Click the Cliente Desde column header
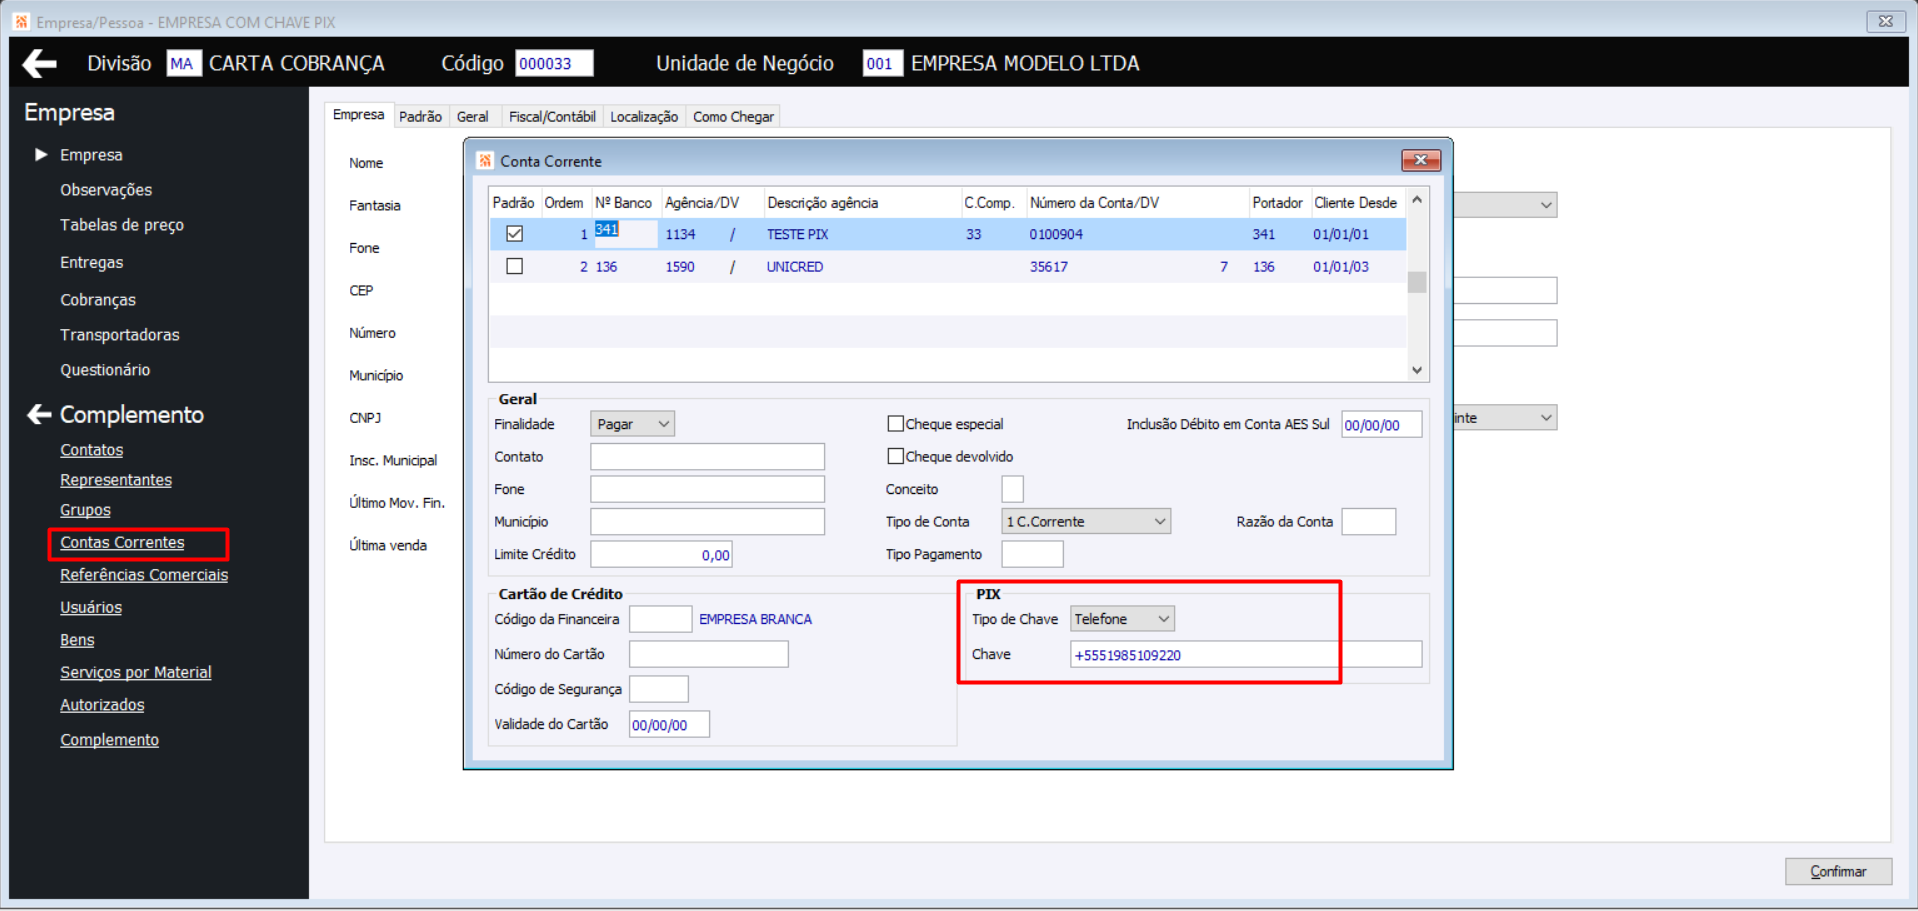The image size is (1918, 911). (1355, 202)
